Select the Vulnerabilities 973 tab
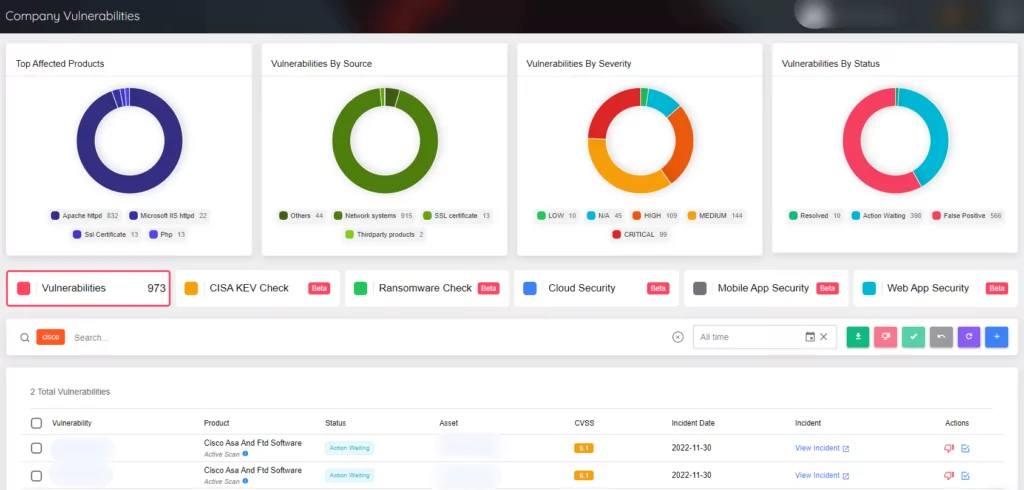Viewport: 1024px width, 490px height. tap(88, 288)
